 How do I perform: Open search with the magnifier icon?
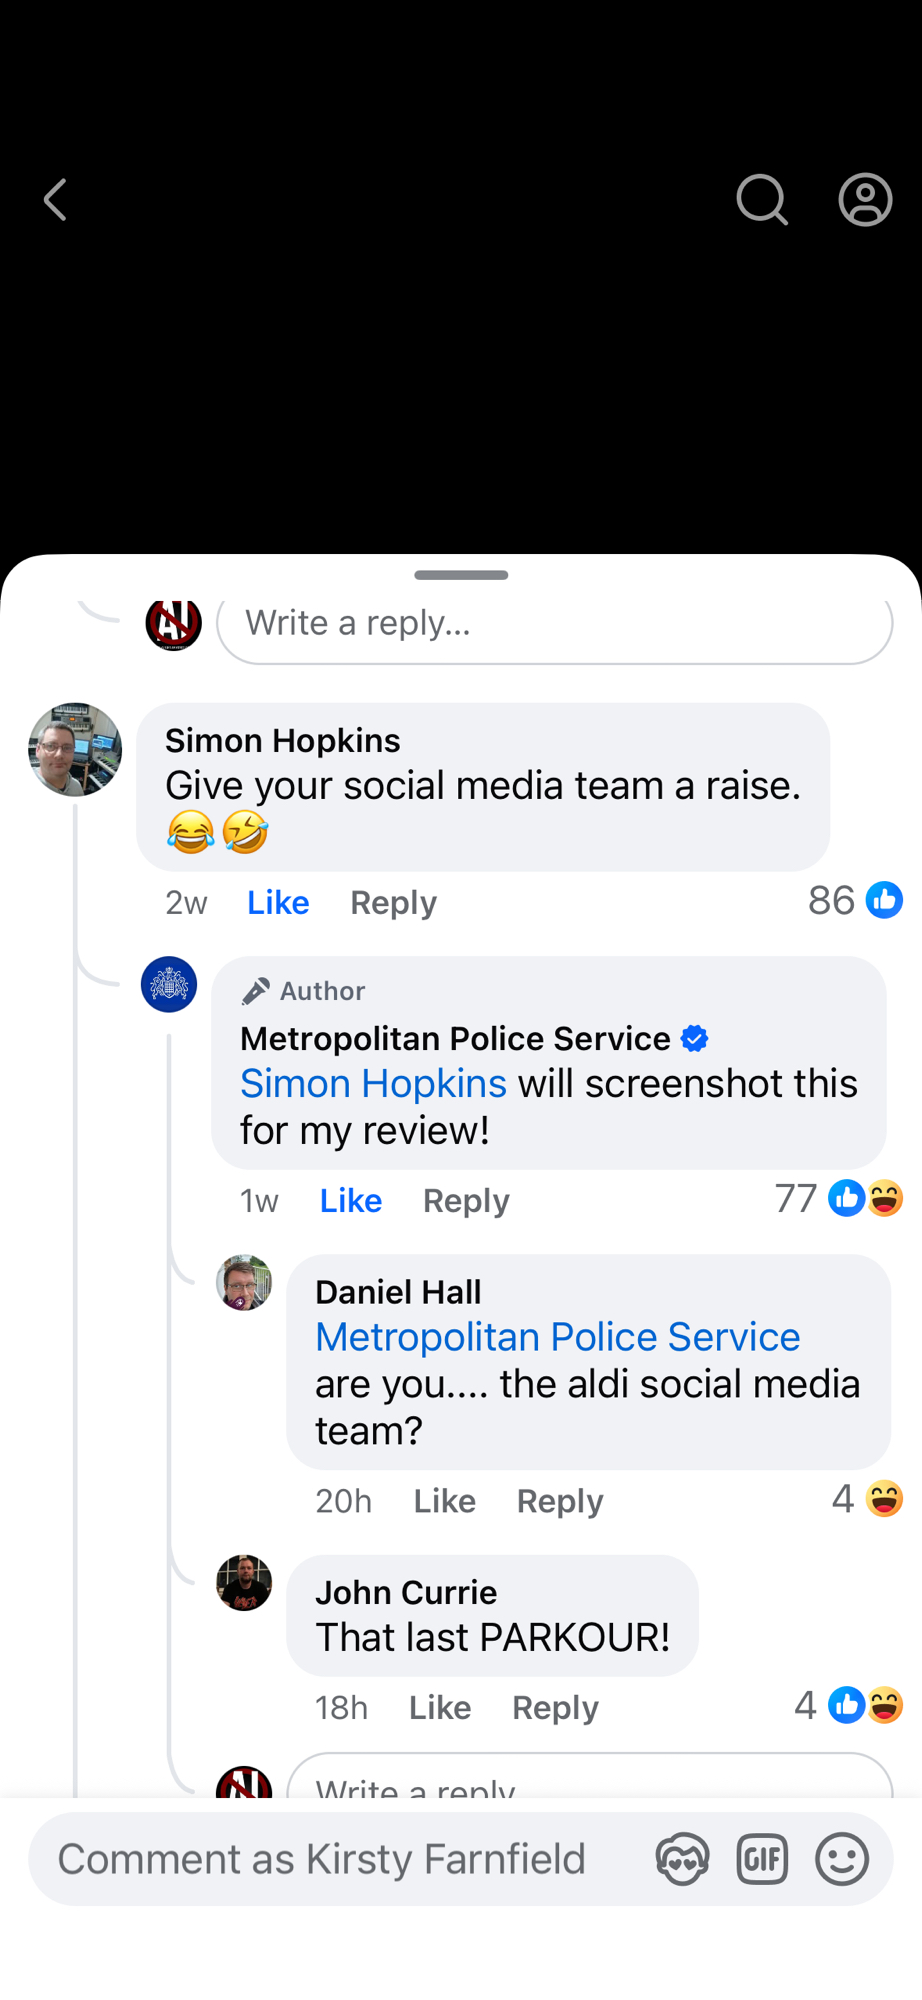(762, 200)
